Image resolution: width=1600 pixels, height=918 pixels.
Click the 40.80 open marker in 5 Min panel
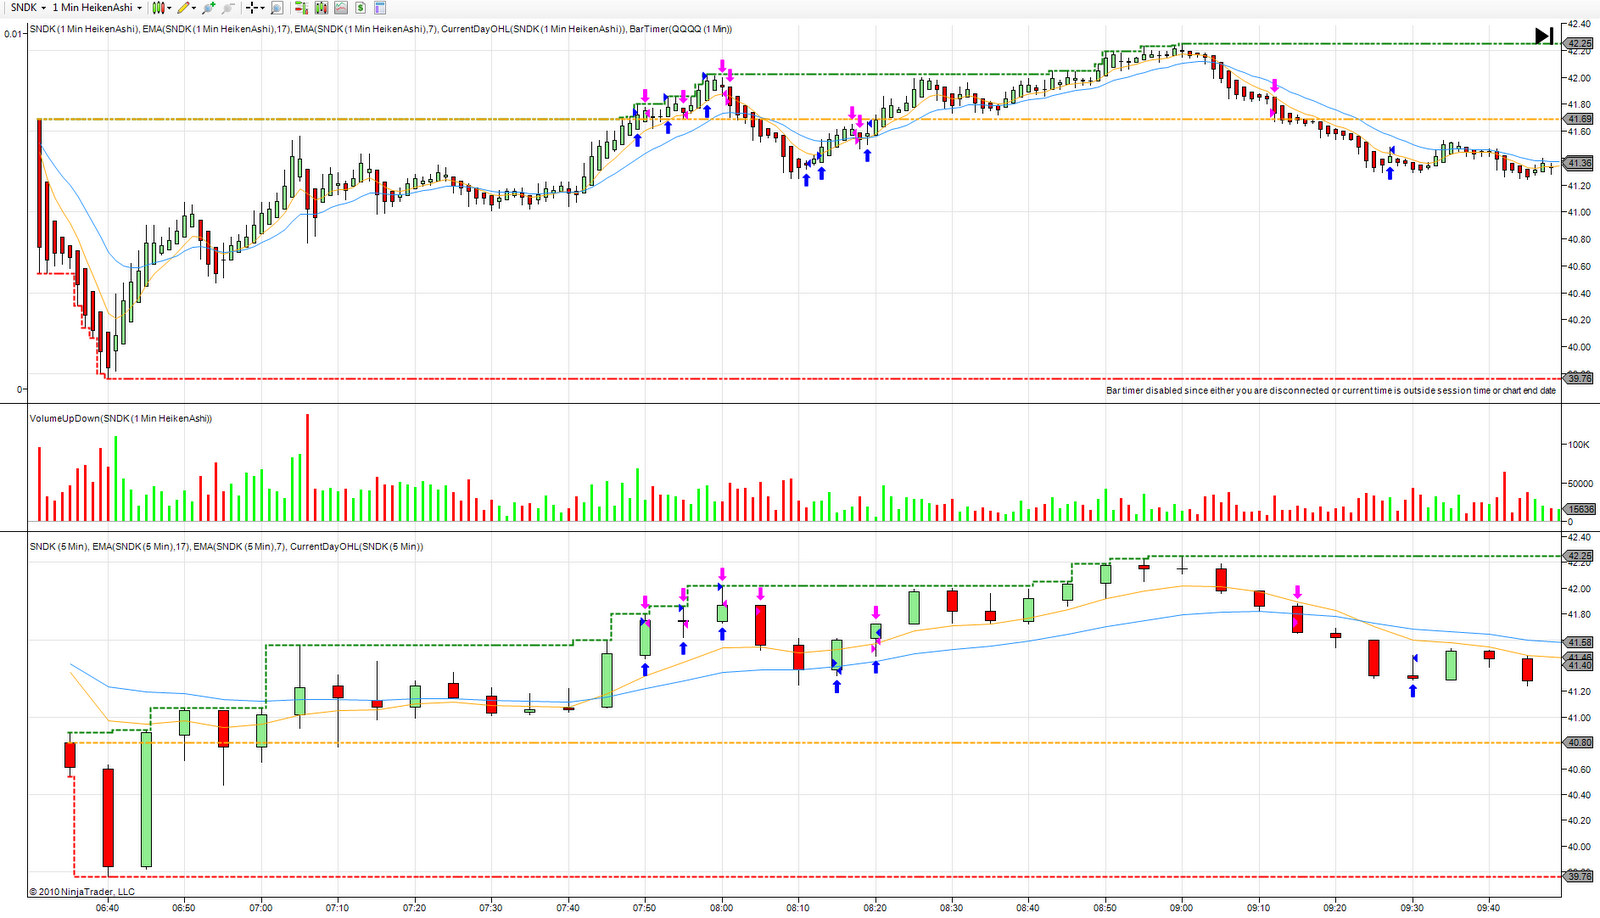[1579, 743]
